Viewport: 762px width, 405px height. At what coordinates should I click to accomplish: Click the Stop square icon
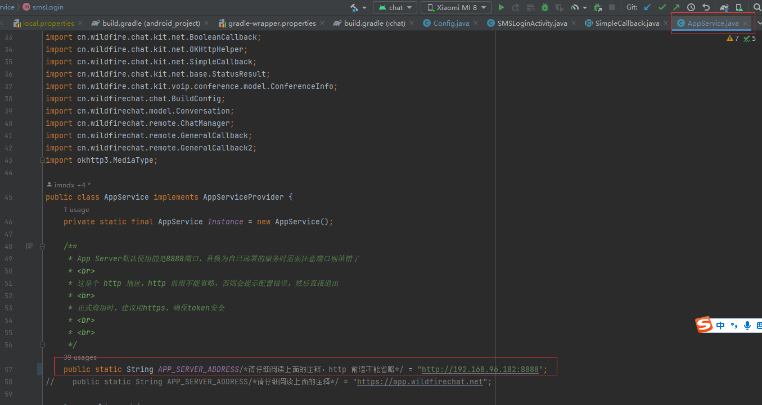click(612, 7)
